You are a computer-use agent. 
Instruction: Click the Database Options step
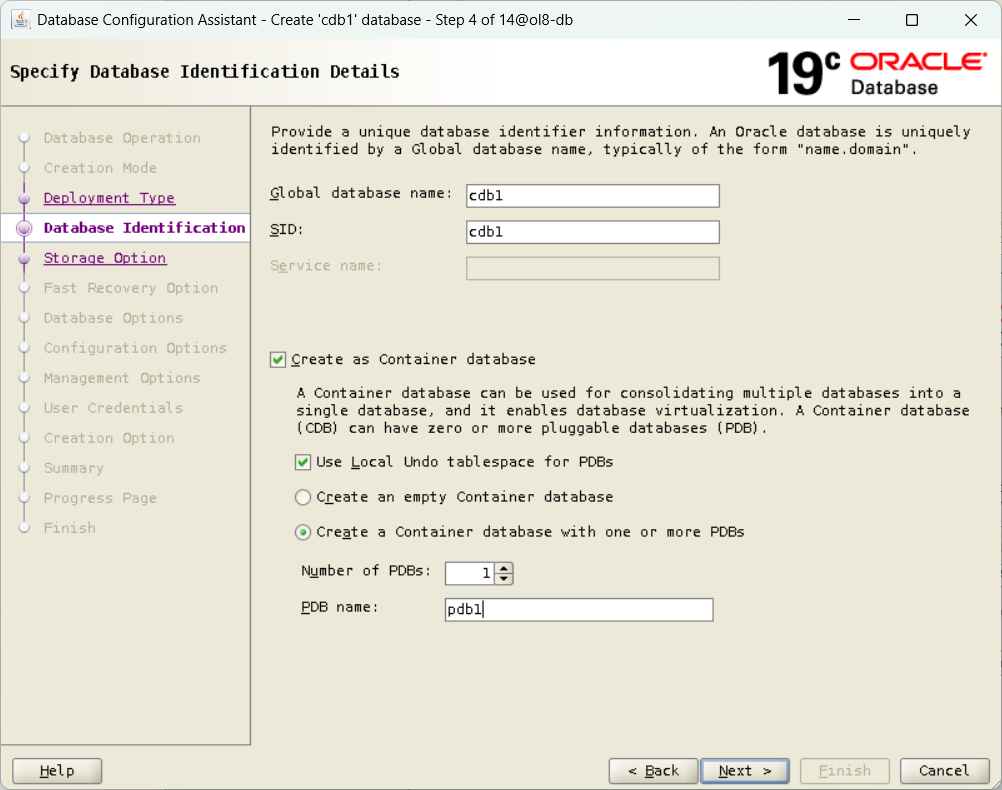point(113,318)
